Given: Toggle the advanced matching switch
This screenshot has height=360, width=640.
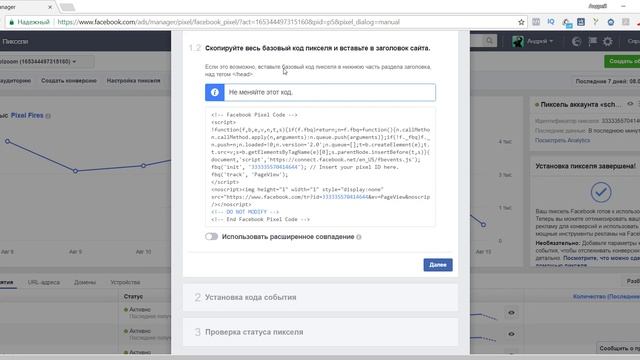Looking at the screenshot, I should click(211, 237).
